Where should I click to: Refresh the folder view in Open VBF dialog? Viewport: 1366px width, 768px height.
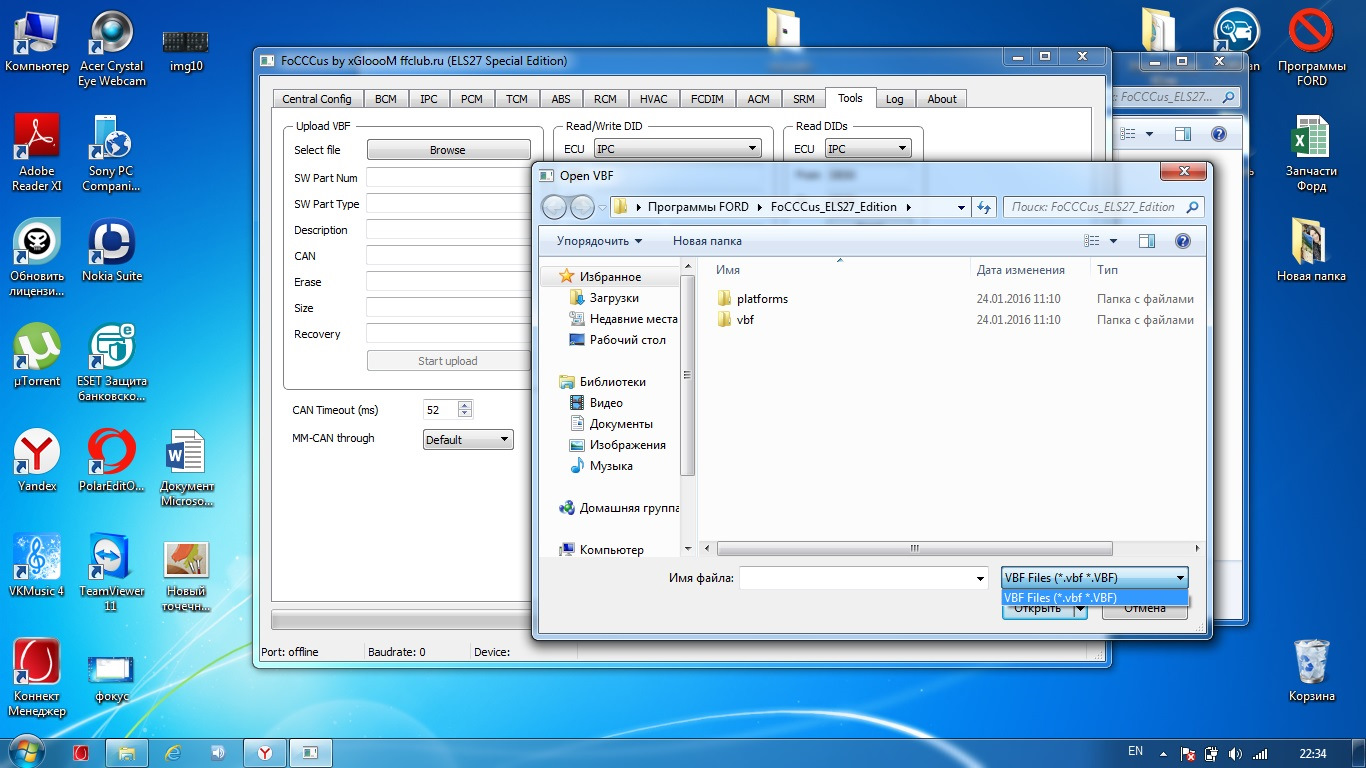(x=984, y=207)
